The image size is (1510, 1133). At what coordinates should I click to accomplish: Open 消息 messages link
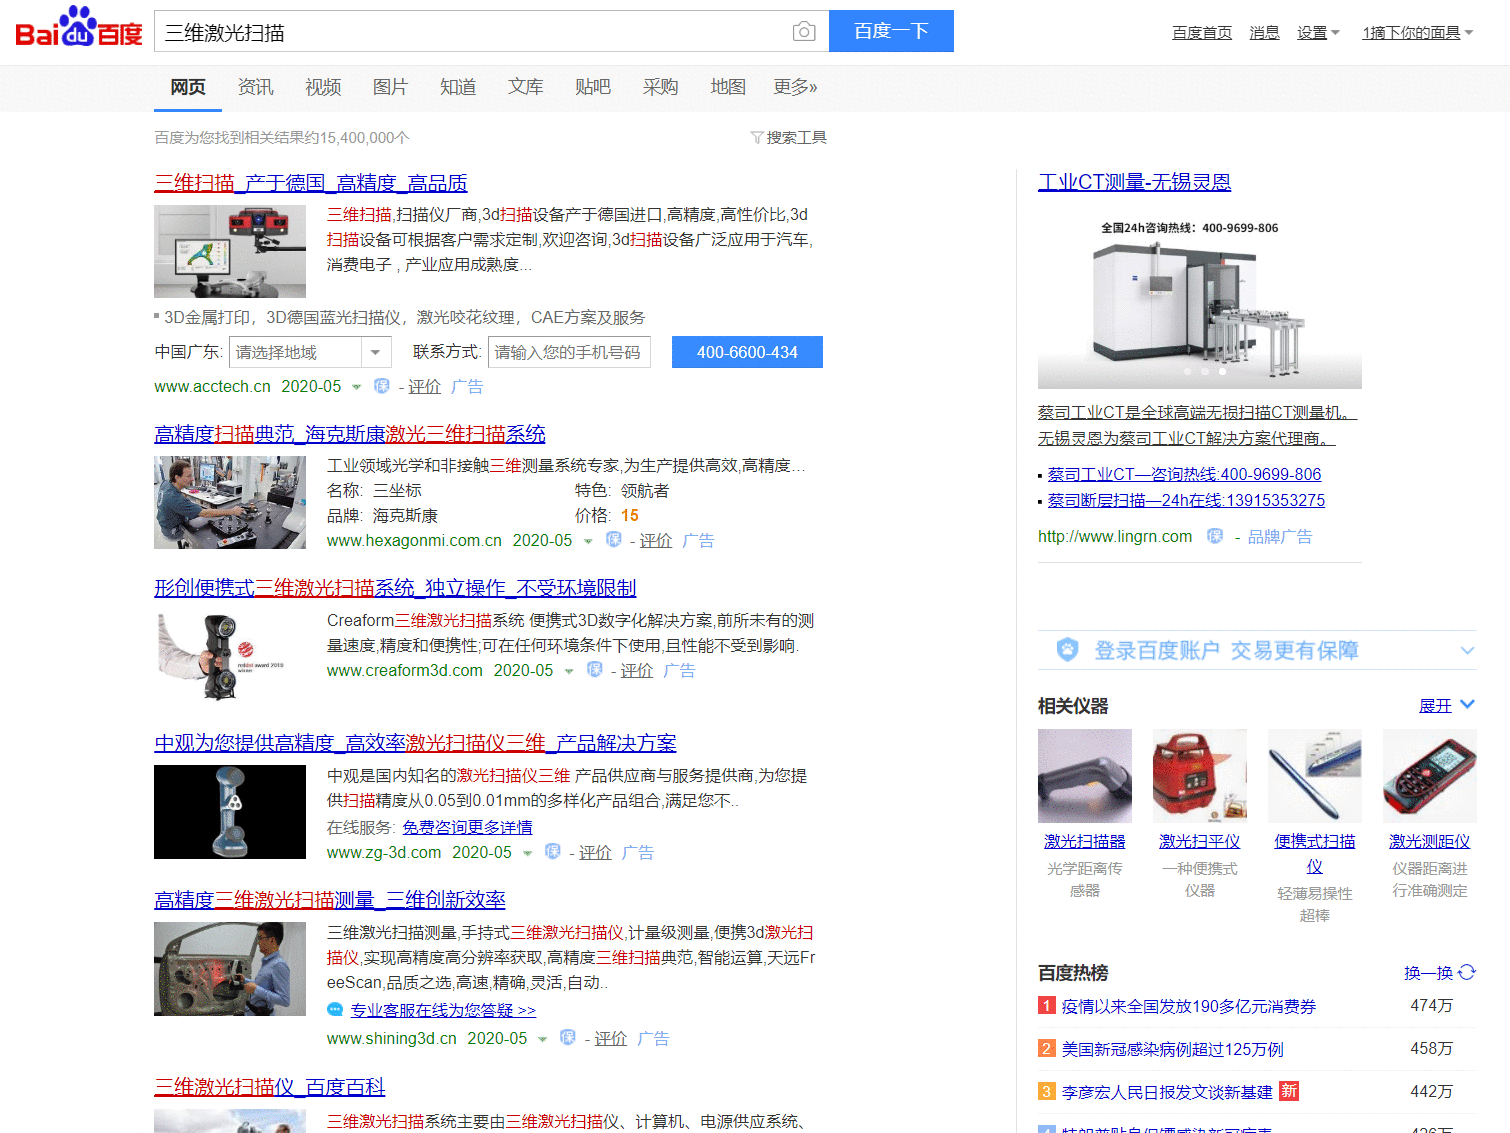pyautogui.click(x=1264, y=33)
